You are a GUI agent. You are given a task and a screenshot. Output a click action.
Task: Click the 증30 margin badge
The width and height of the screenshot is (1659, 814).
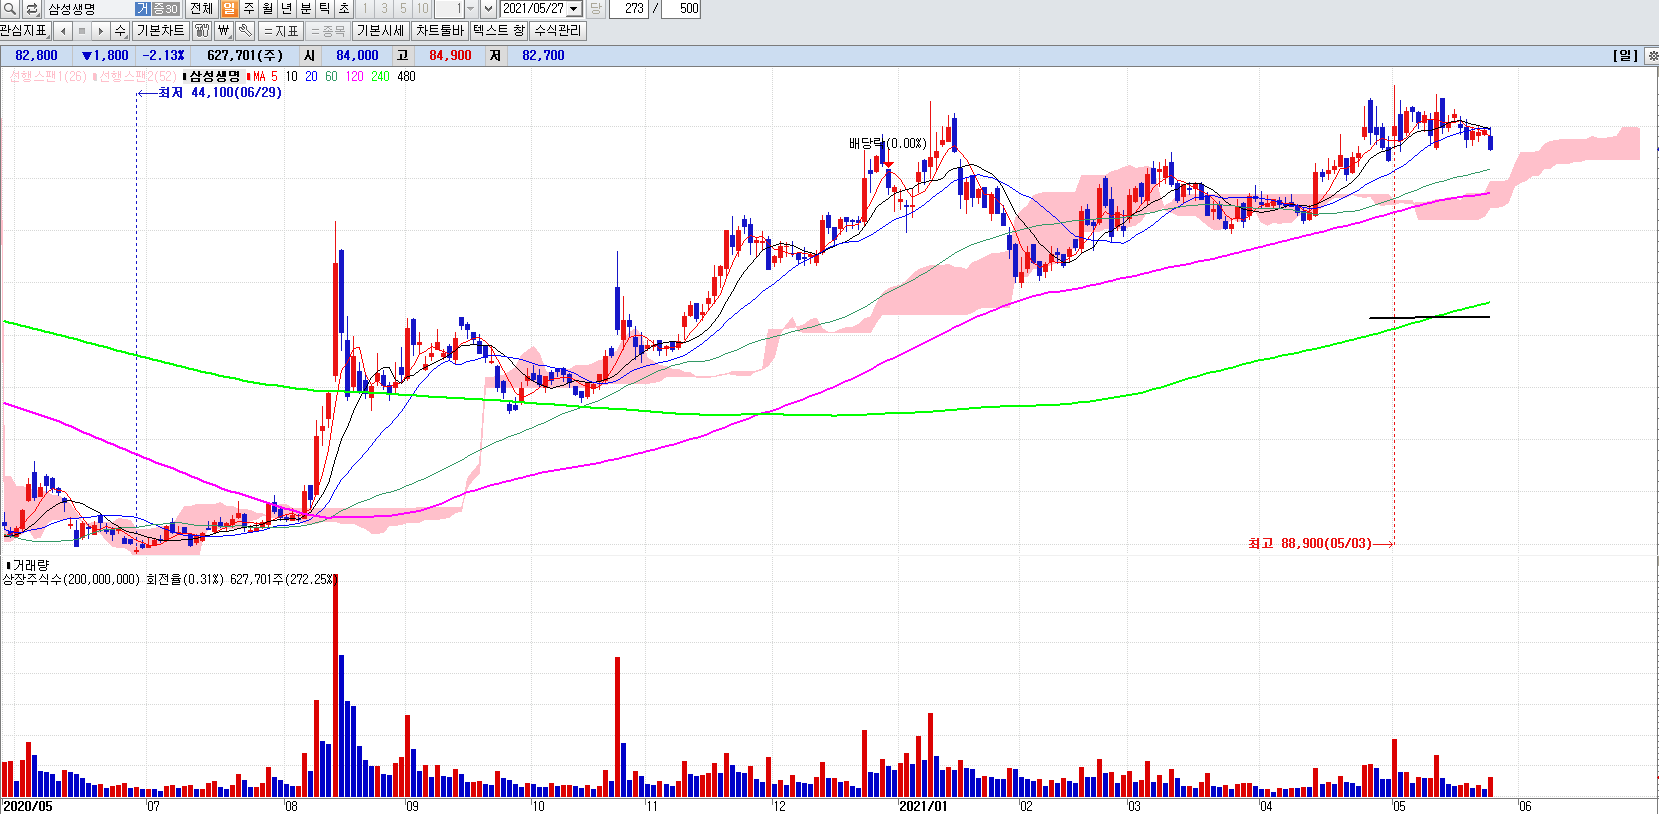coord(165,9)
